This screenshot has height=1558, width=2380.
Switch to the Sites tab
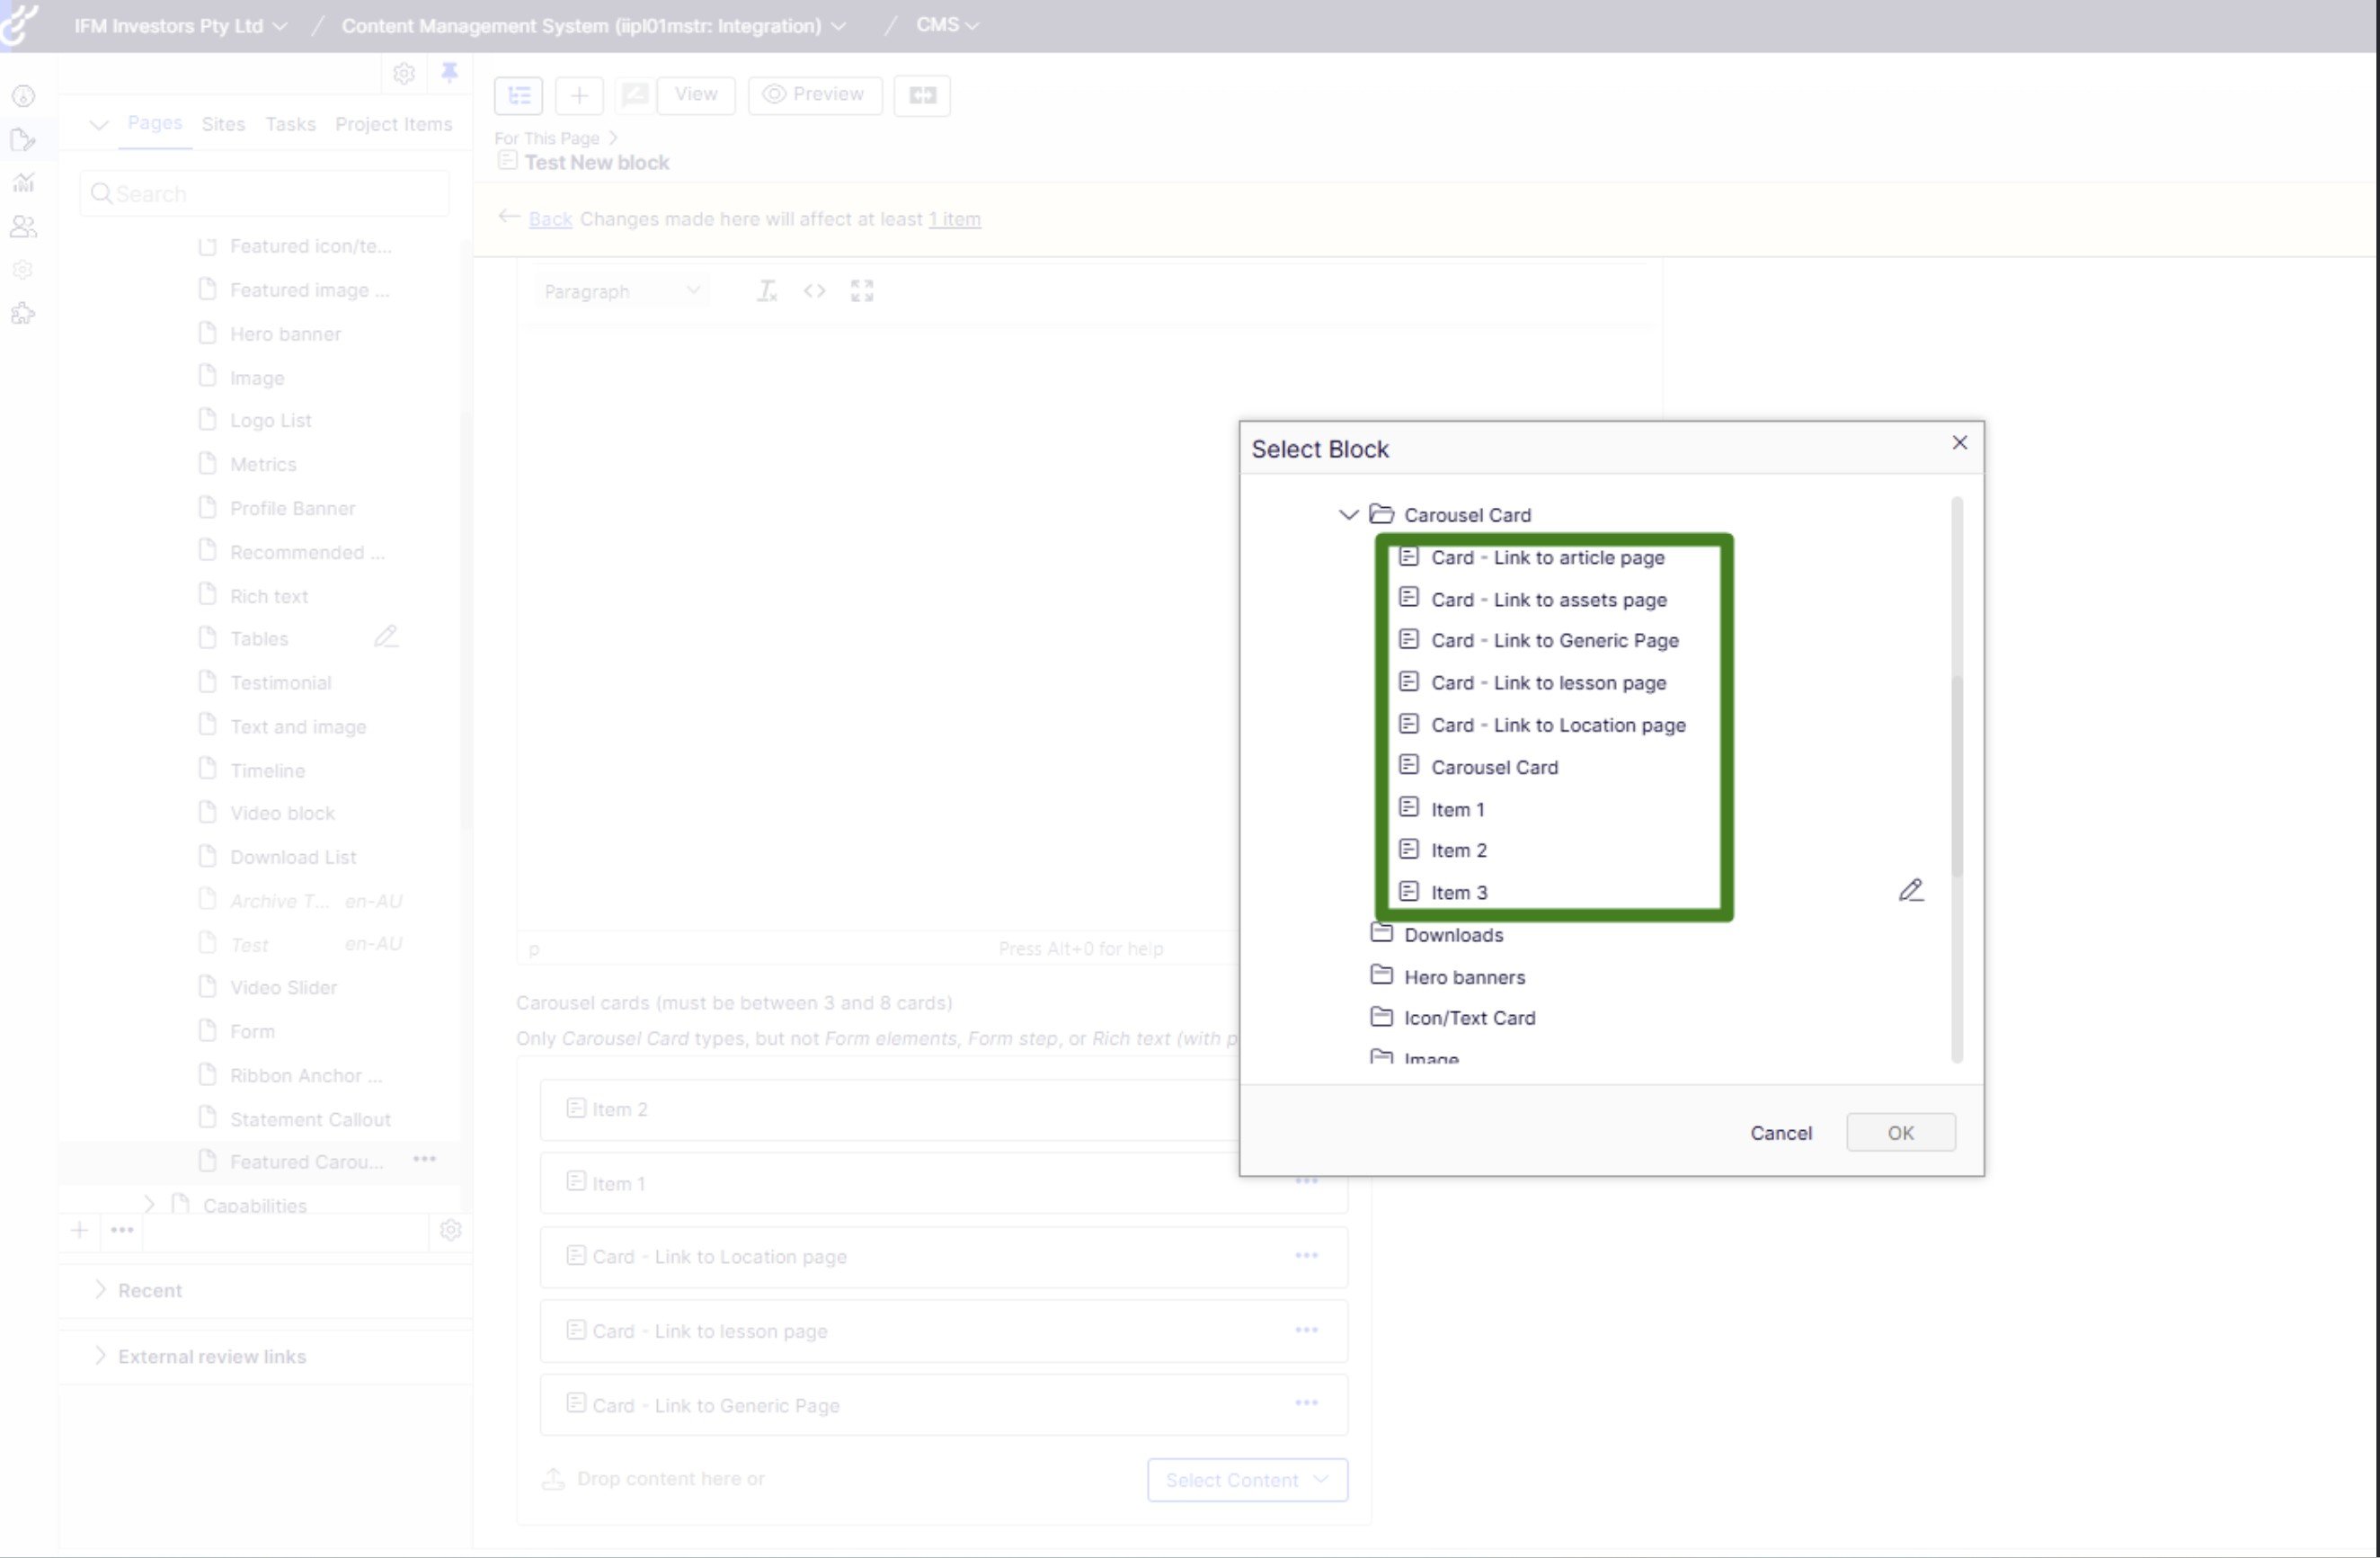(223, 124)
